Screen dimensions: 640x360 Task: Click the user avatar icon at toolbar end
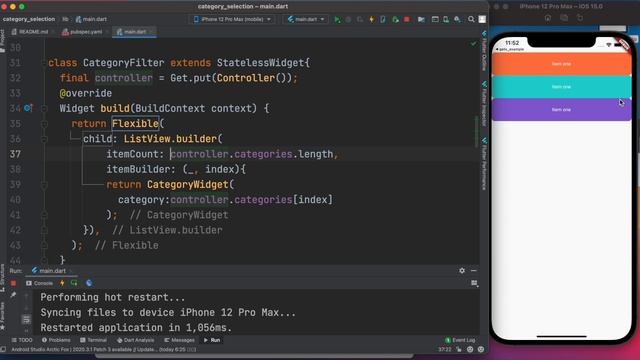[x=482, y=19]
